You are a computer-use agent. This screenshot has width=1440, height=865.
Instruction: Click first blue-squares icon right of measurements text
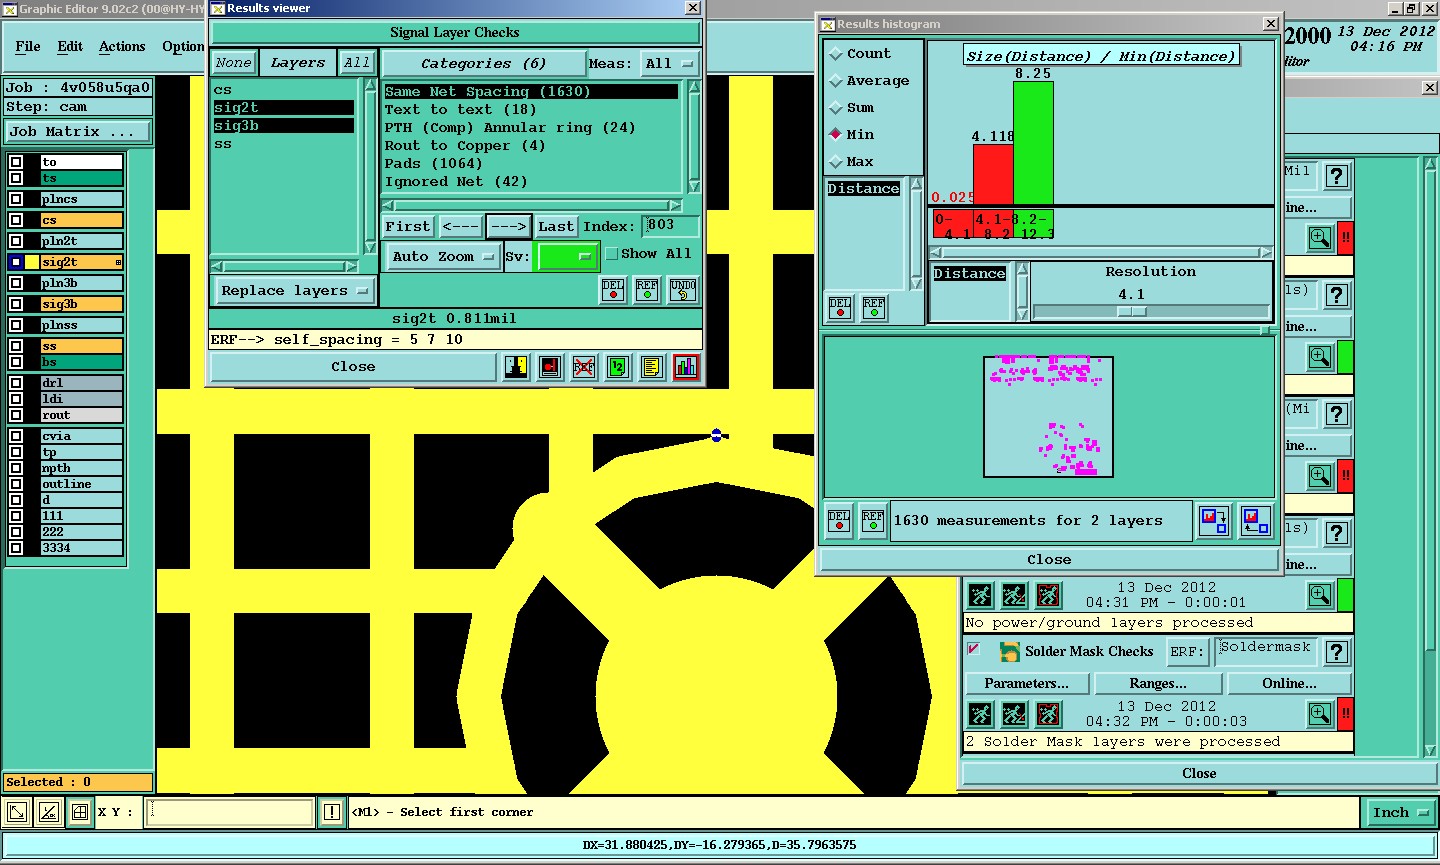tap(1215, 521)
